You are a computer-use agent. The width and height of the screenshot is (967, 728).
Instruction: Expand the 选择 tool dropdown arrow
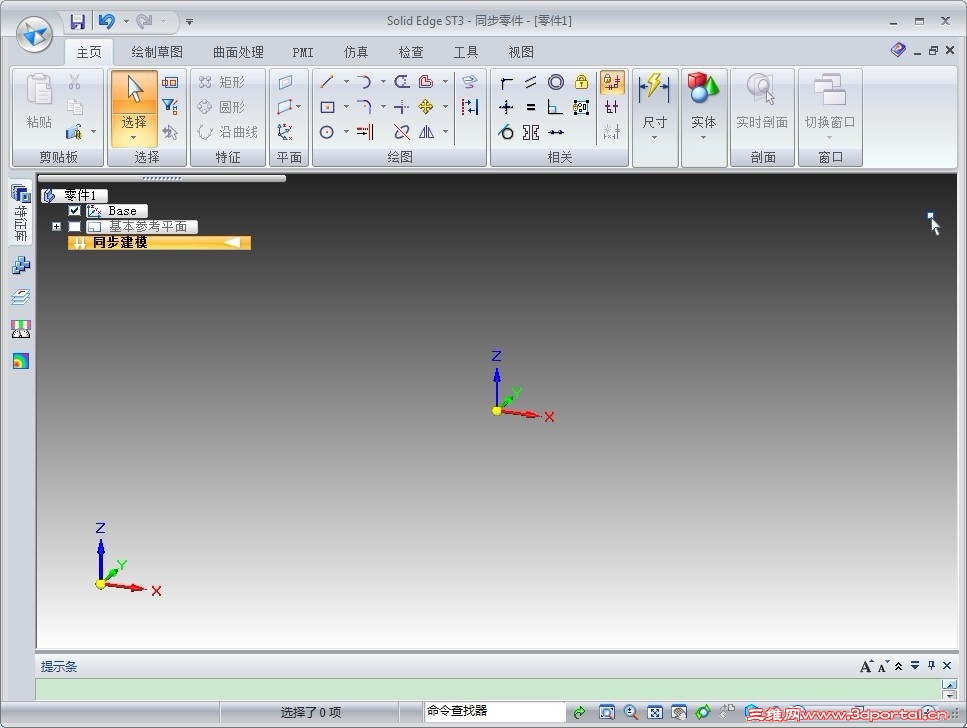click(x=134, y=138)
